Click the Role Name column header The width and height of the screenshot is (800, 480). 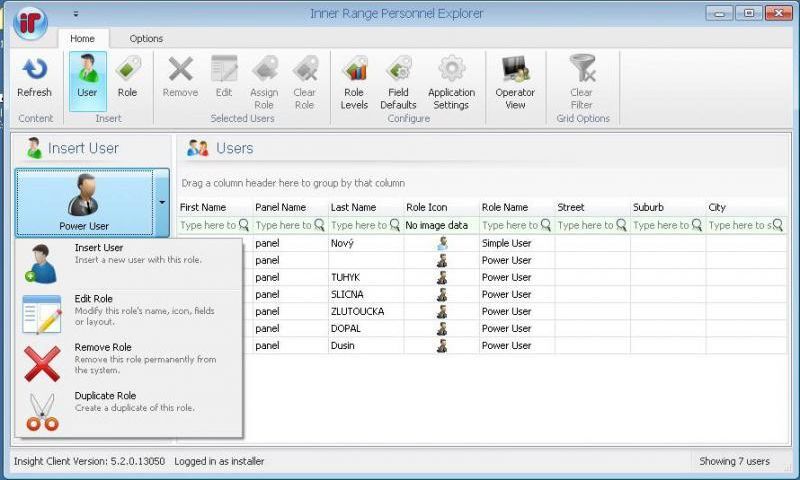click(x=505, y=208)
